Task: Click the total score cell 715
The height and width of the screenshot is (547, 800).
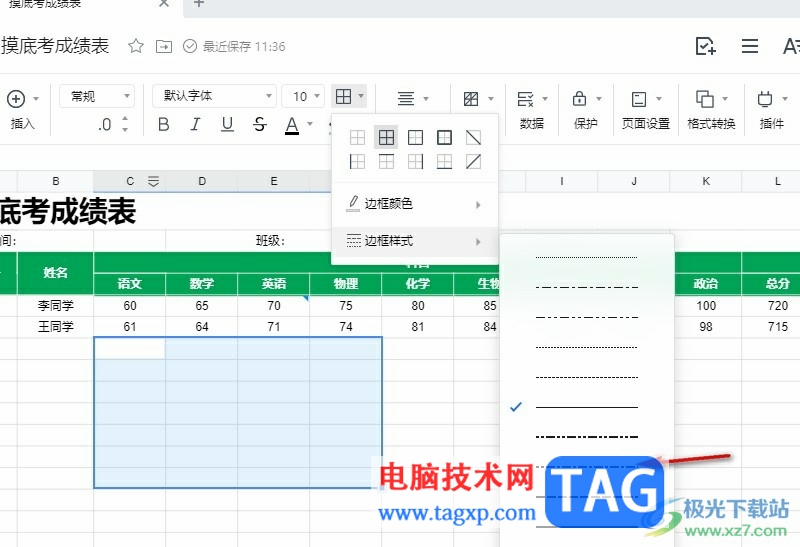Action: 771,327
